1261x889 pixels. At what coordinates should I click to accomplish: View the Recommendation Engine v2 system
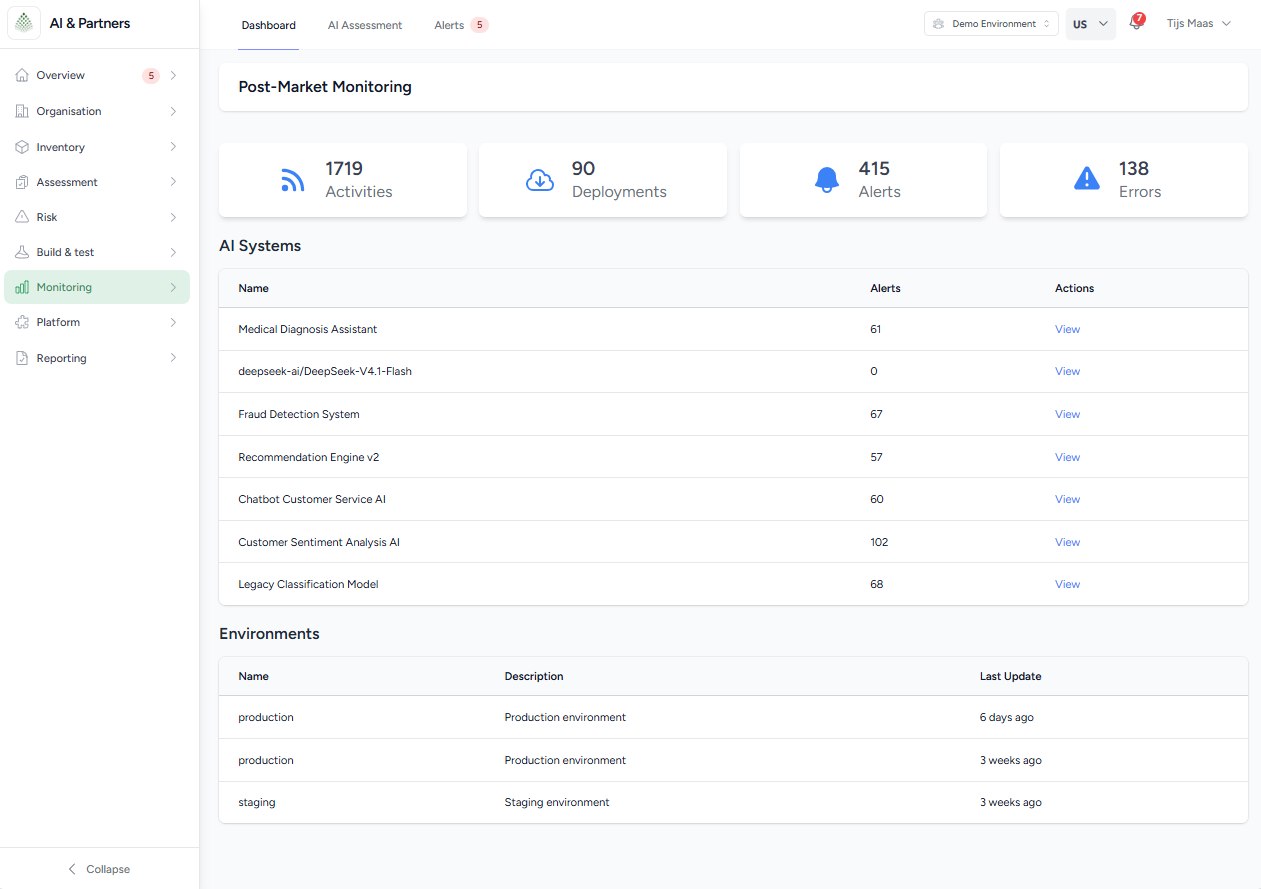pos(1067,457)
